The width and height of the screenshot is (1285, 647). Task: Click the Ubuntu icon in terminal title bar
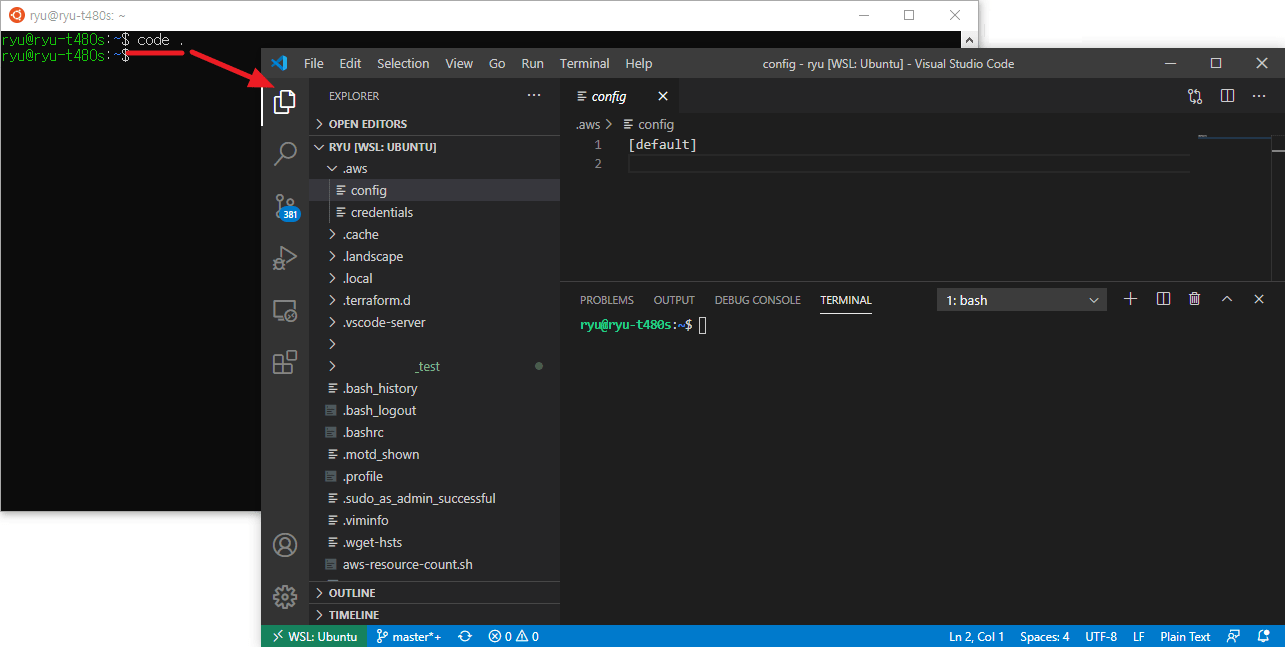pyautogui.click(x=17, y=15)
